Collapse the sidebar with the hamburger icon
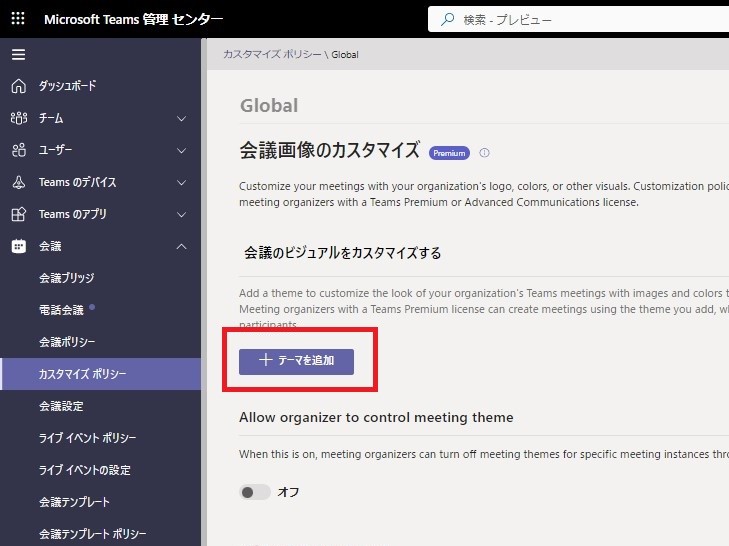This screenshot has width=729, height=546. (x=19, y=55)
